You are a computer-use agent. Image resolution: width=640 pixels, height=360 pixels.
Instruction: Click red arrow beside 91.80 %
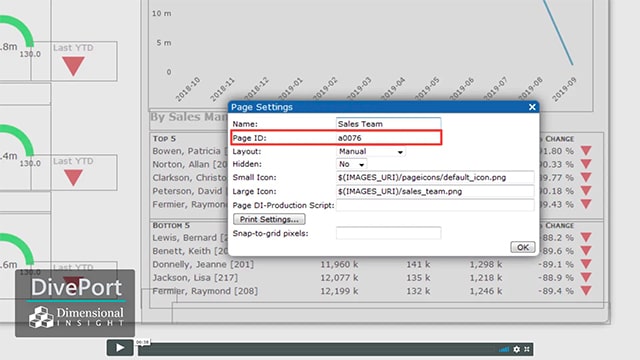[x=586, y=151]
